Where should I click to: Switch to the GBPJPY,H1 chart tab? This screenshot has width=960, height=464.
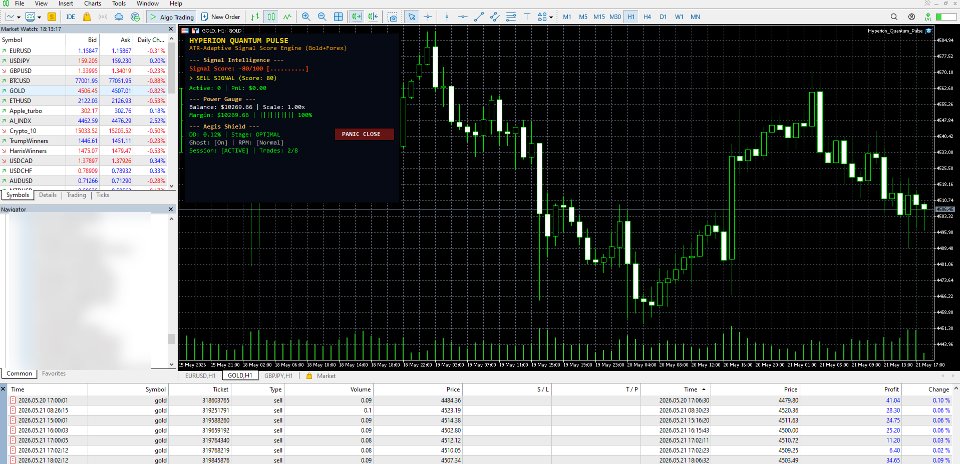[279, 375]
